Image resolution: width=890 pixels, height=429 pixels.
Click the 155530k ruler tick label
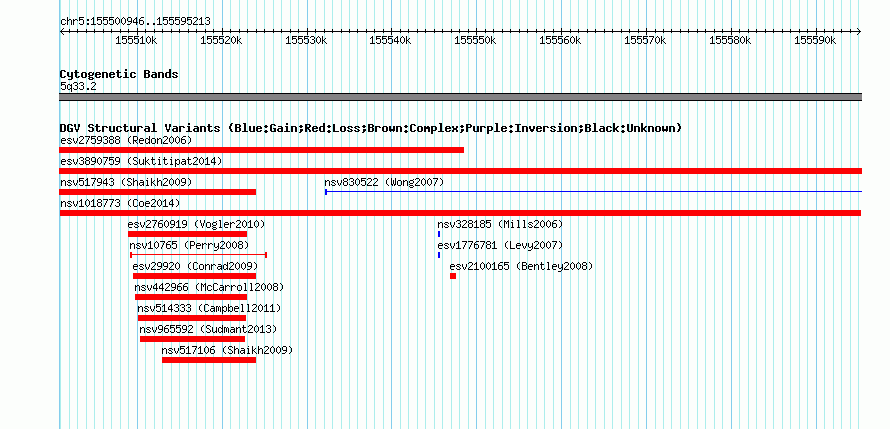pos(307,40)
